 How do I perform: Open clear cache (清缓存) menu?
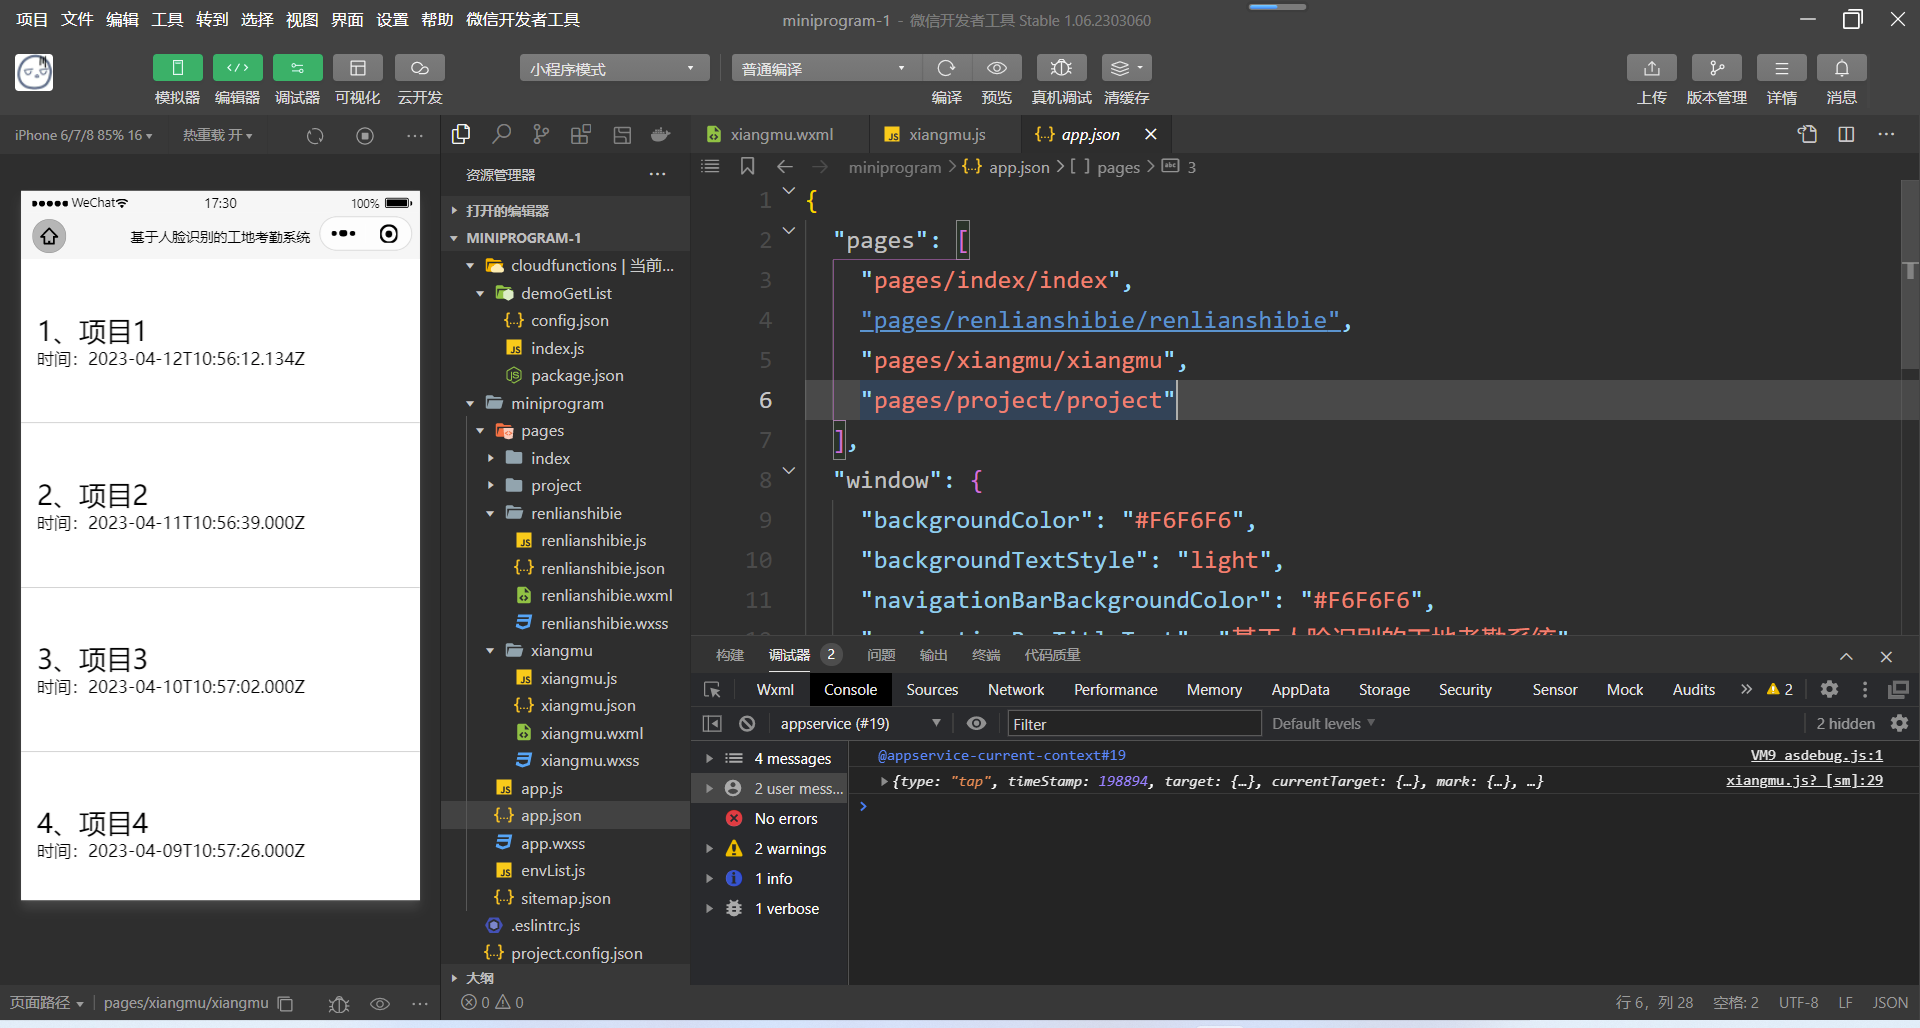(x=1126, y=68)
